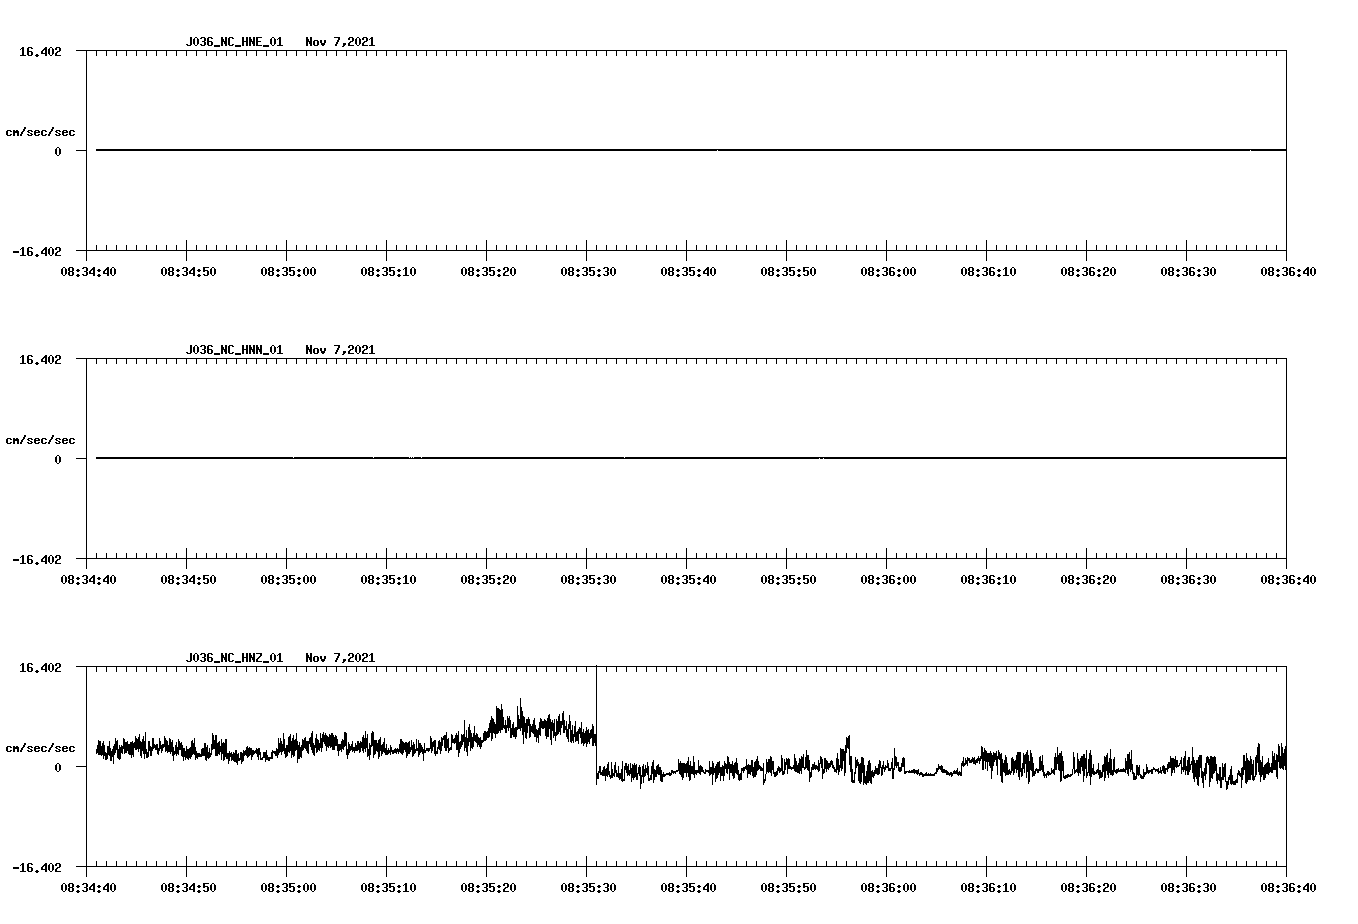Click the 08:34:50 time label under HNN plot
1358x924 pixels.
point(188,580)
